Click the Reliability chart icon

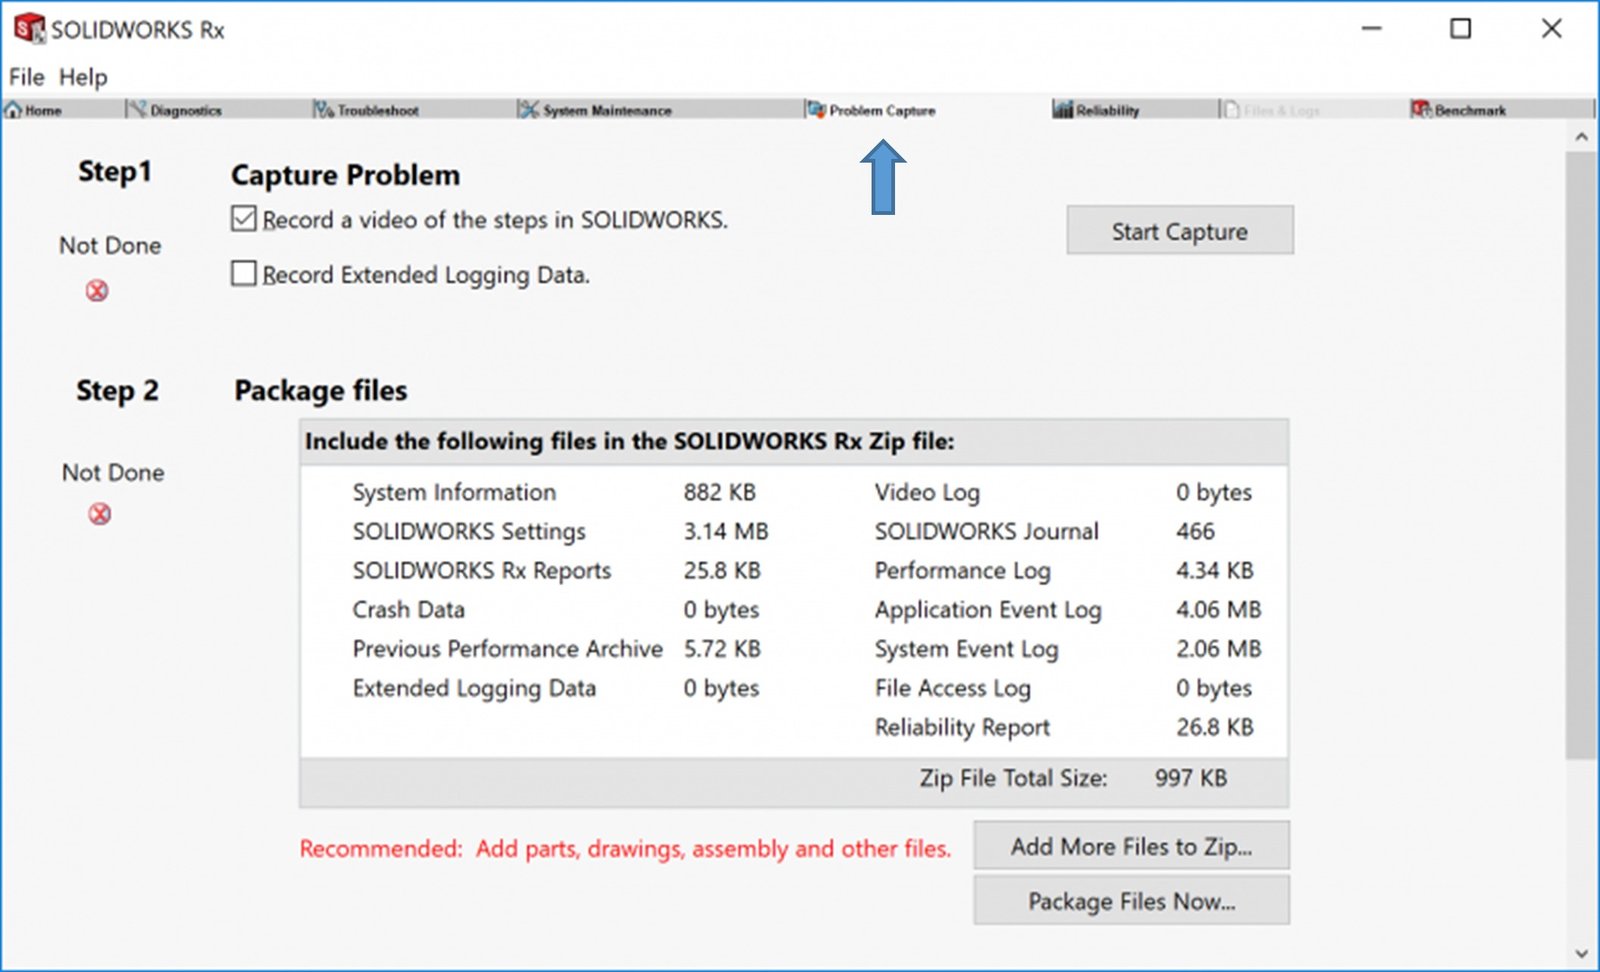coord(1062,109)
